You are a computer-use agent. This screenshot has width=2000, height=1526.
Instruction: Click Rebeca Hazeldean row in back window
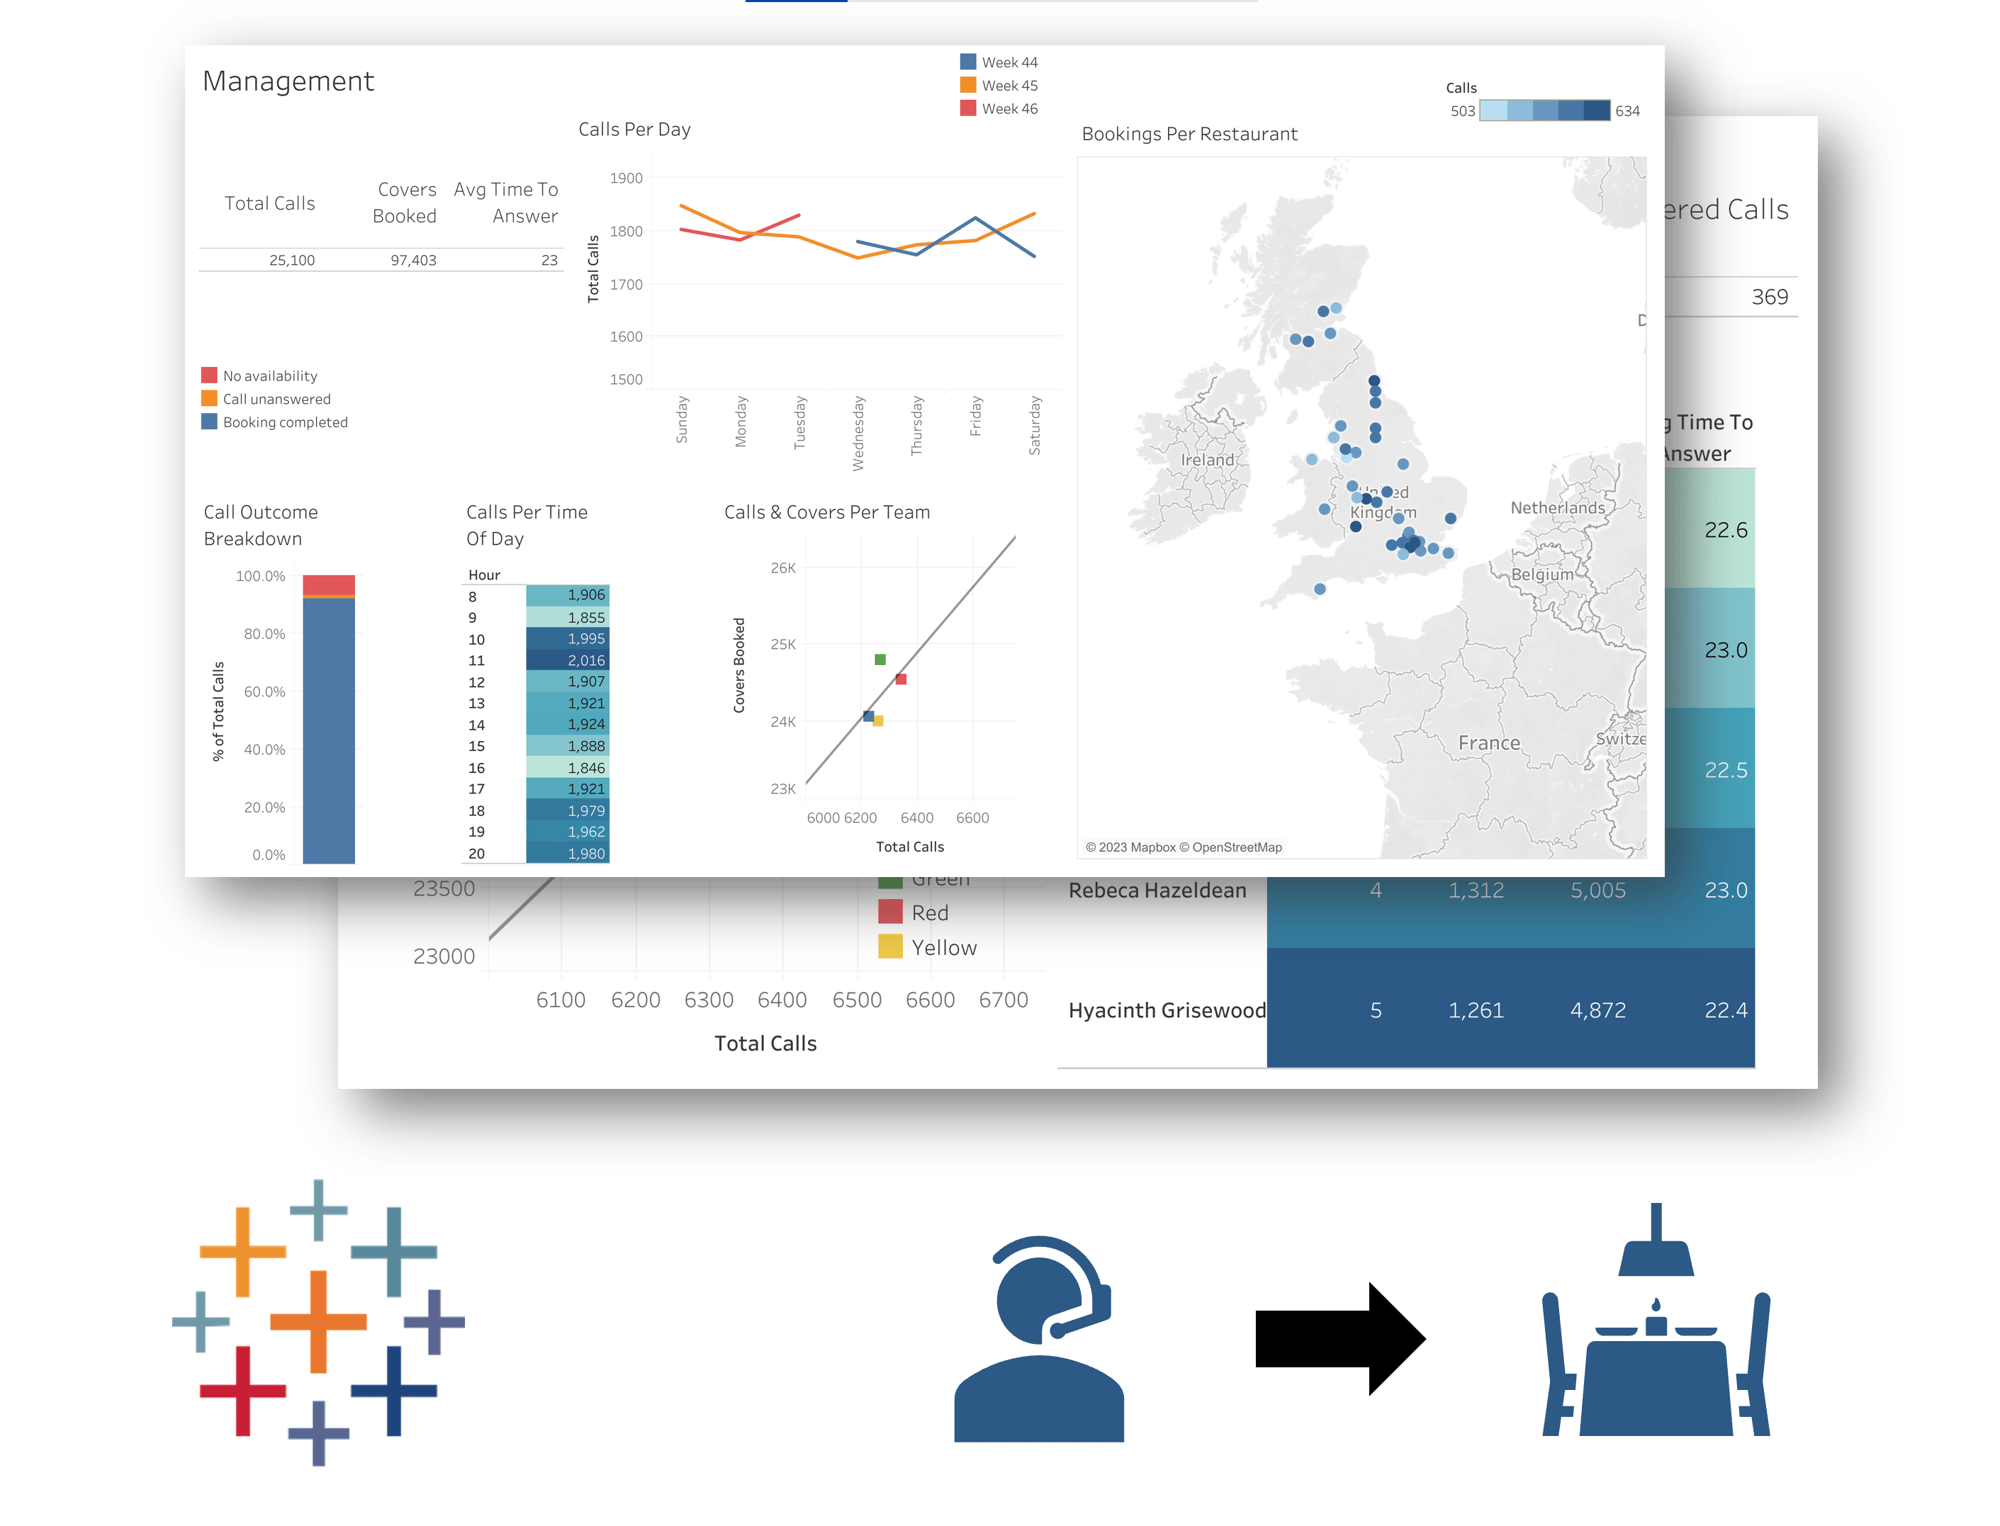click(1406, 889)
